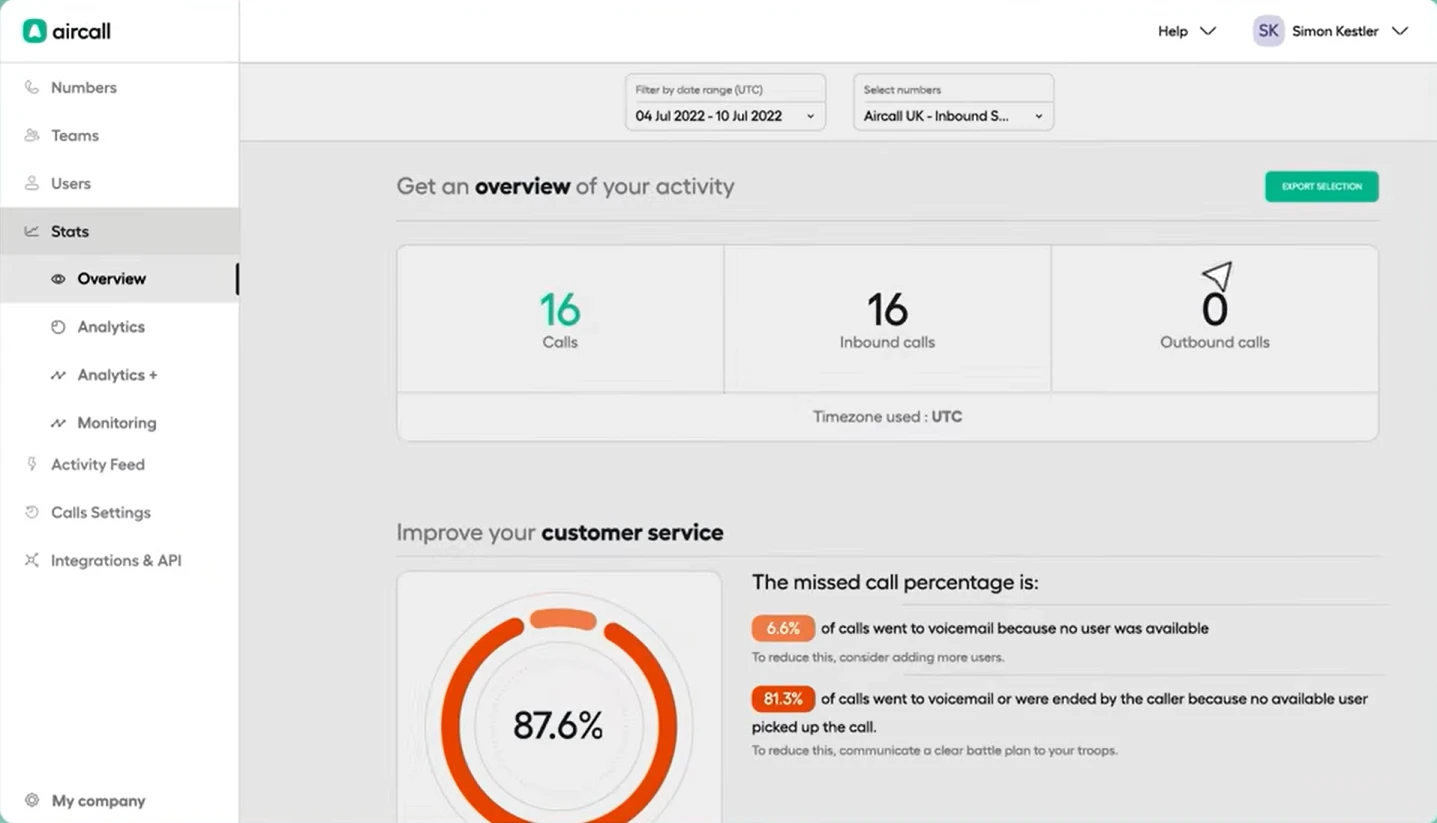Click the Aircall logo in top left

point(65,31)
